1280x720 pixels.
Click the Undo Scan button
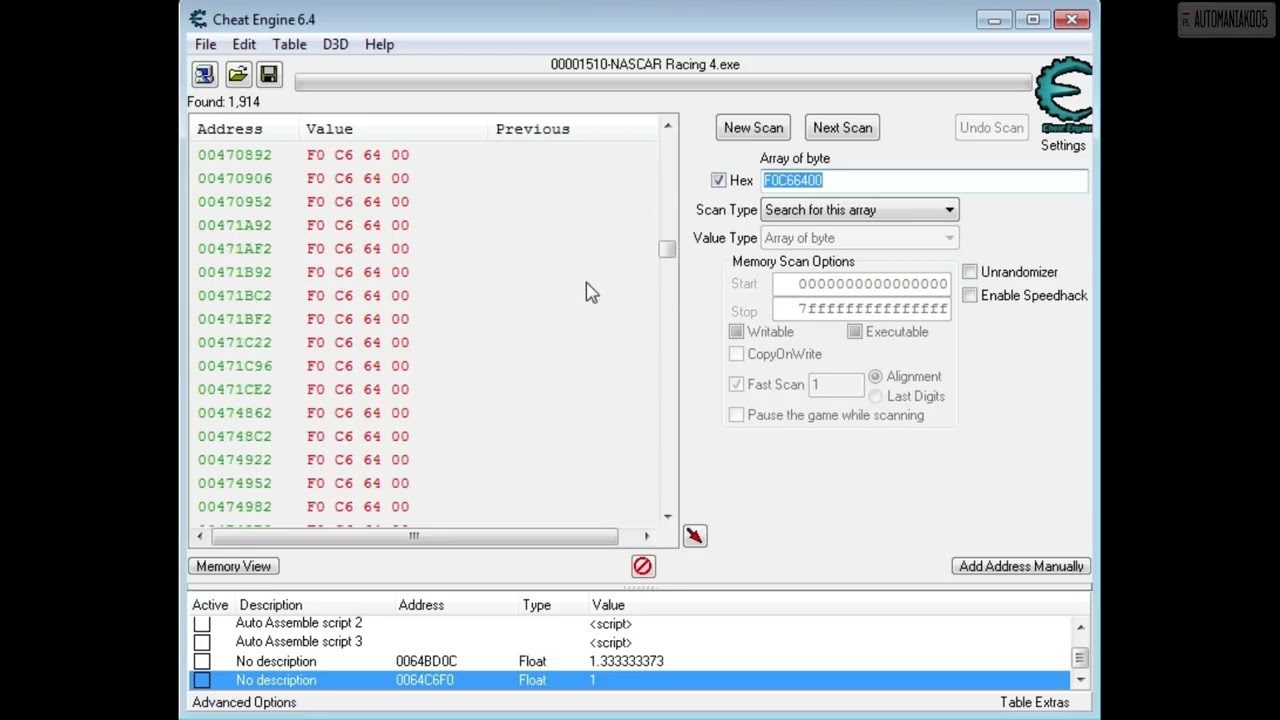click(x=991, y=128)
